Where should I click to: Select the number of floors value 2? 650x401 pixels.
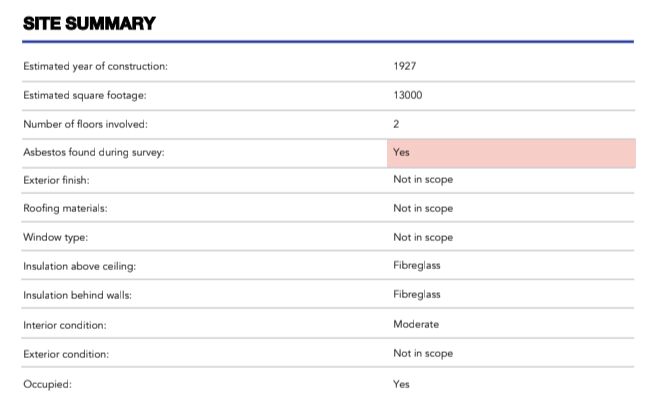point(397,124)
